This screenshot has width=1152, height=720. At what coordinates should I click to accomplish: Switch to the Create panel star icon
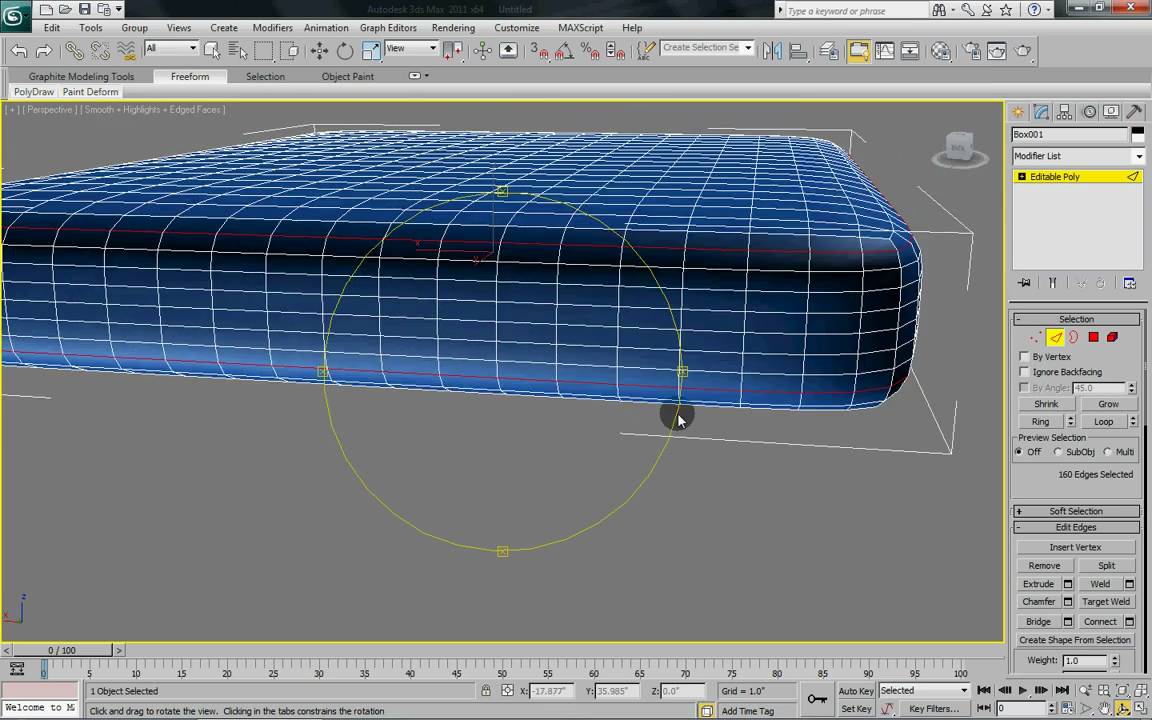coord(1018,112)
